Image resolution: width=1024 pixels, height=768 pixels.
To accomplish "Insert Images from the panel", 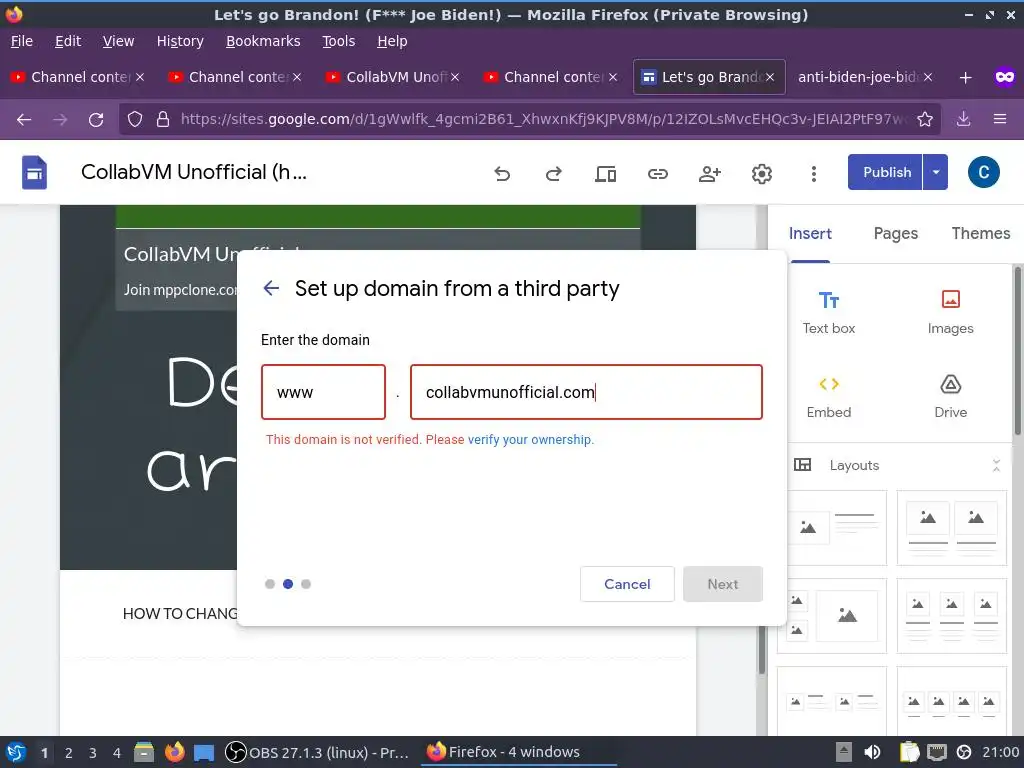I will (x=950, y=313).
